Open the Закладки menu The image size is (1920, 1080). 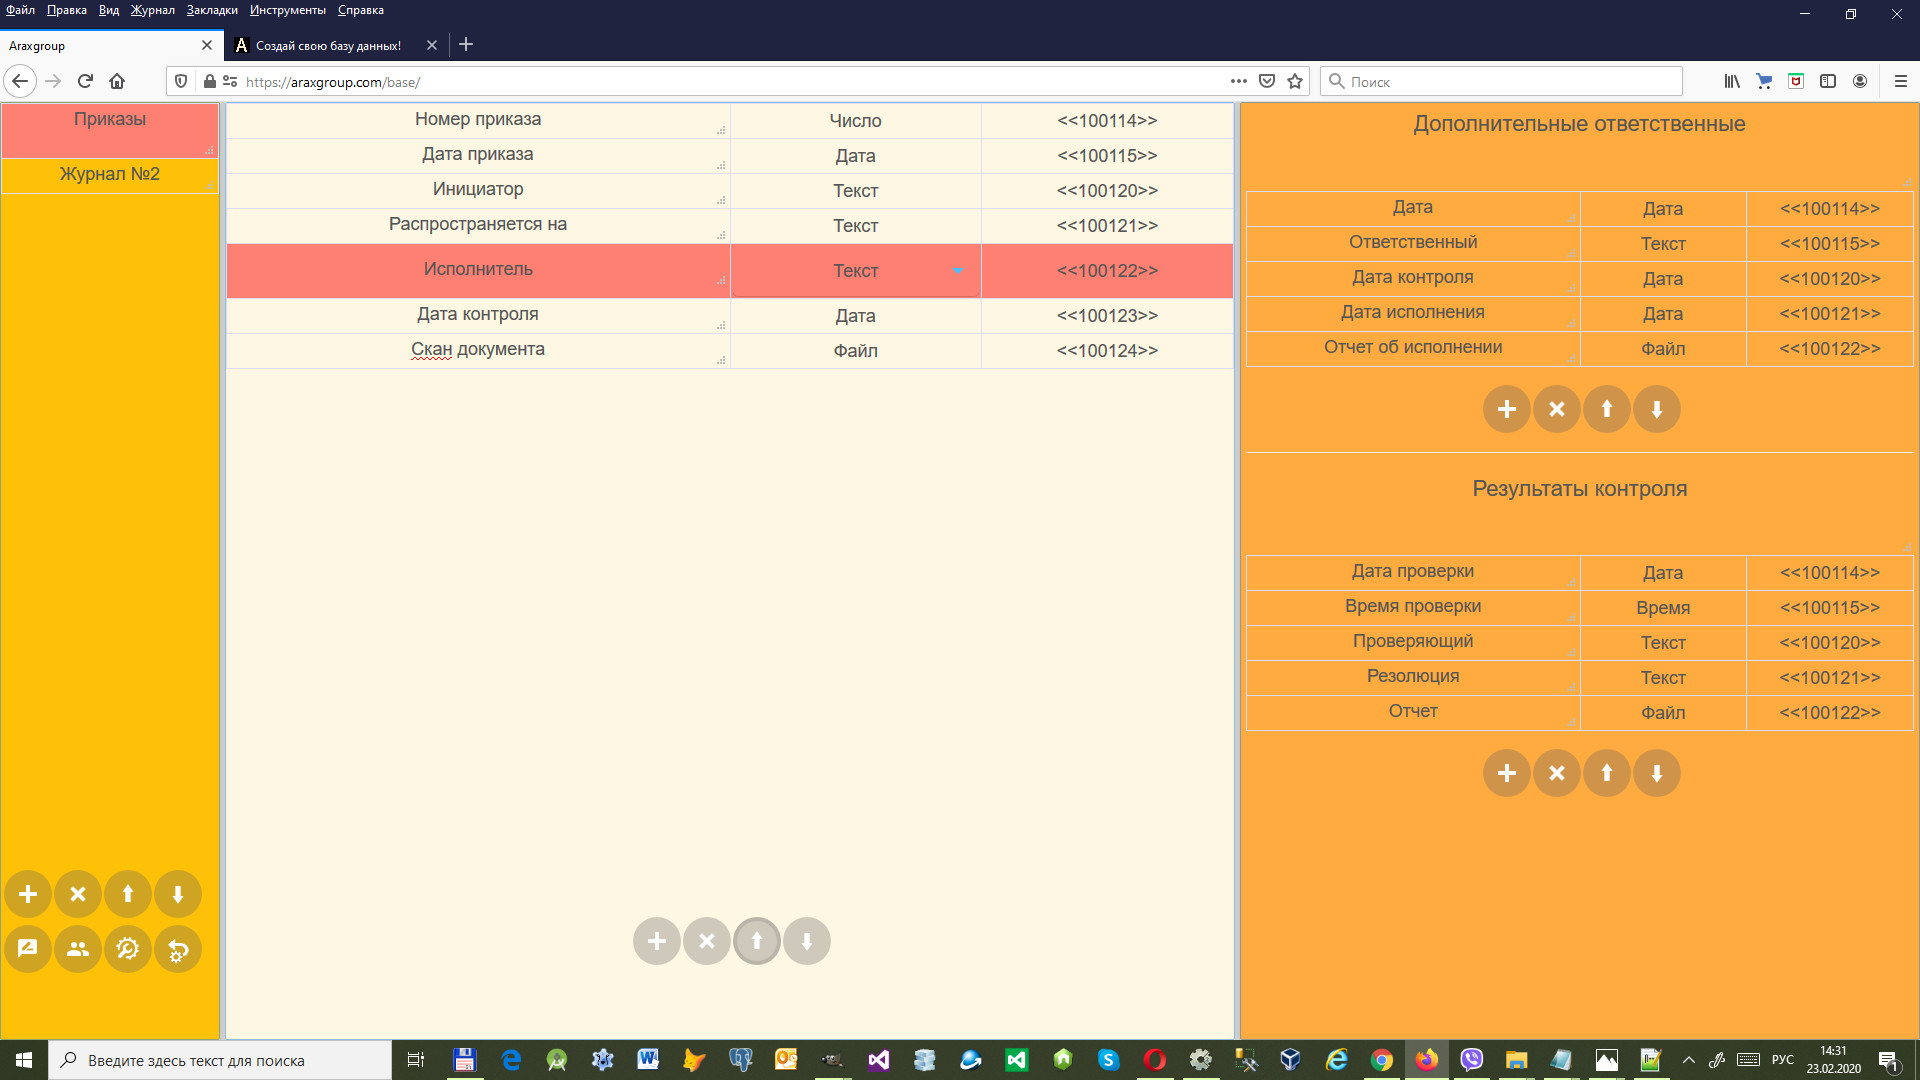(212, 10)
